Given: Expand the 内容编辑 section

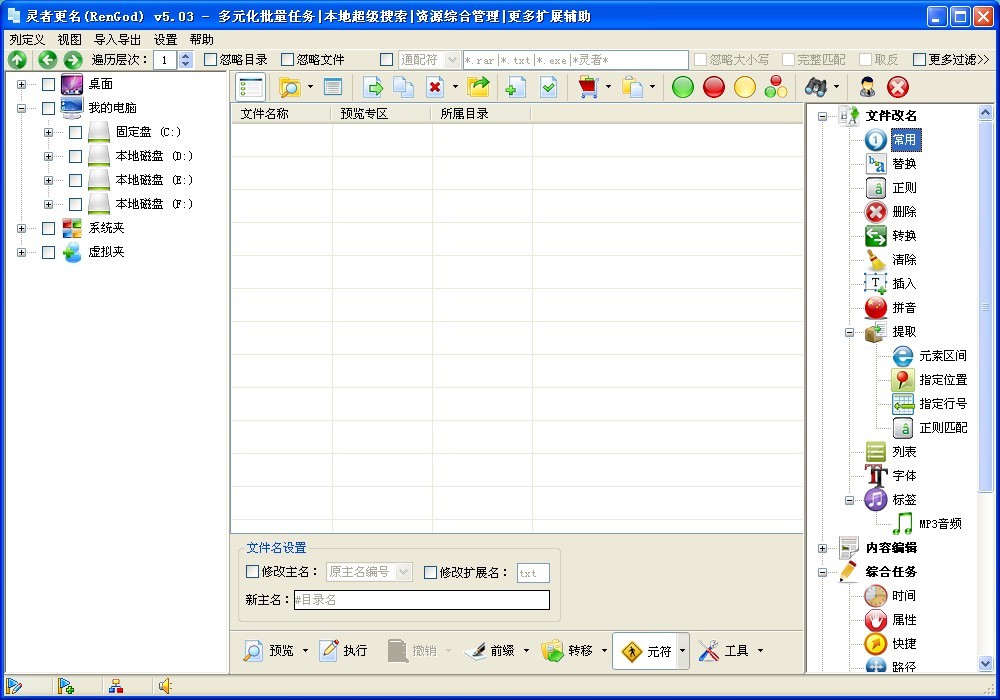Looking at the screenshot, I should coord(822,548).
